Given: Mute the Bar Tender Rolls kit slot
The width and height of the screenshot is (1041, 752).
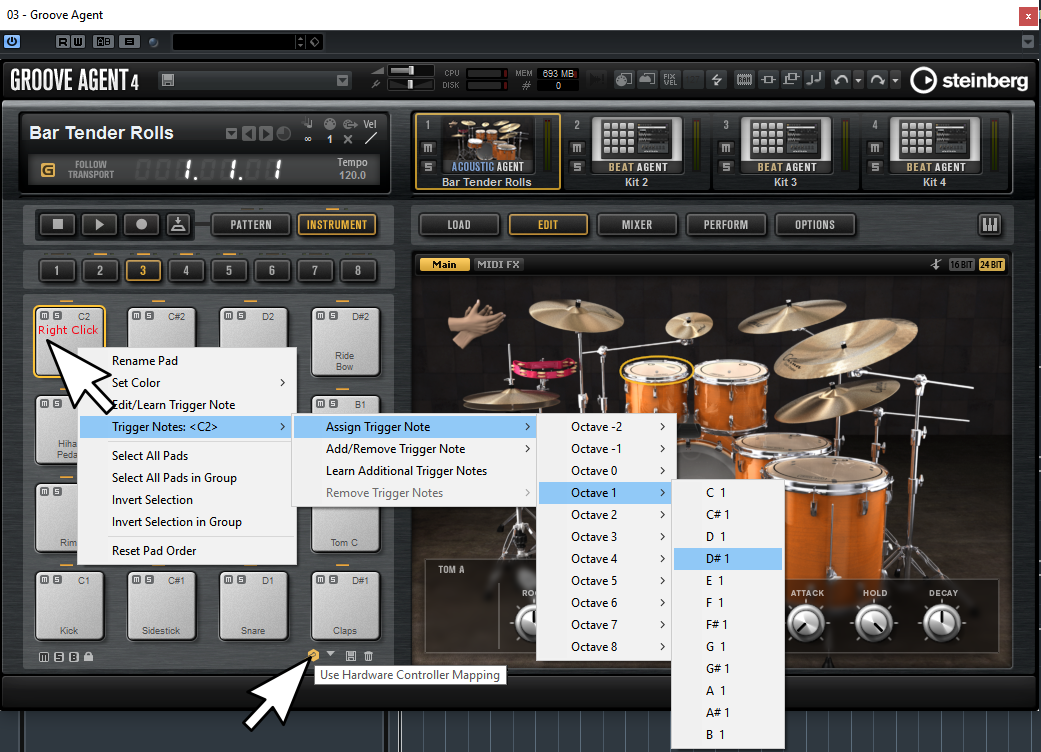Looking at the screenshot, I should (428, 147).
